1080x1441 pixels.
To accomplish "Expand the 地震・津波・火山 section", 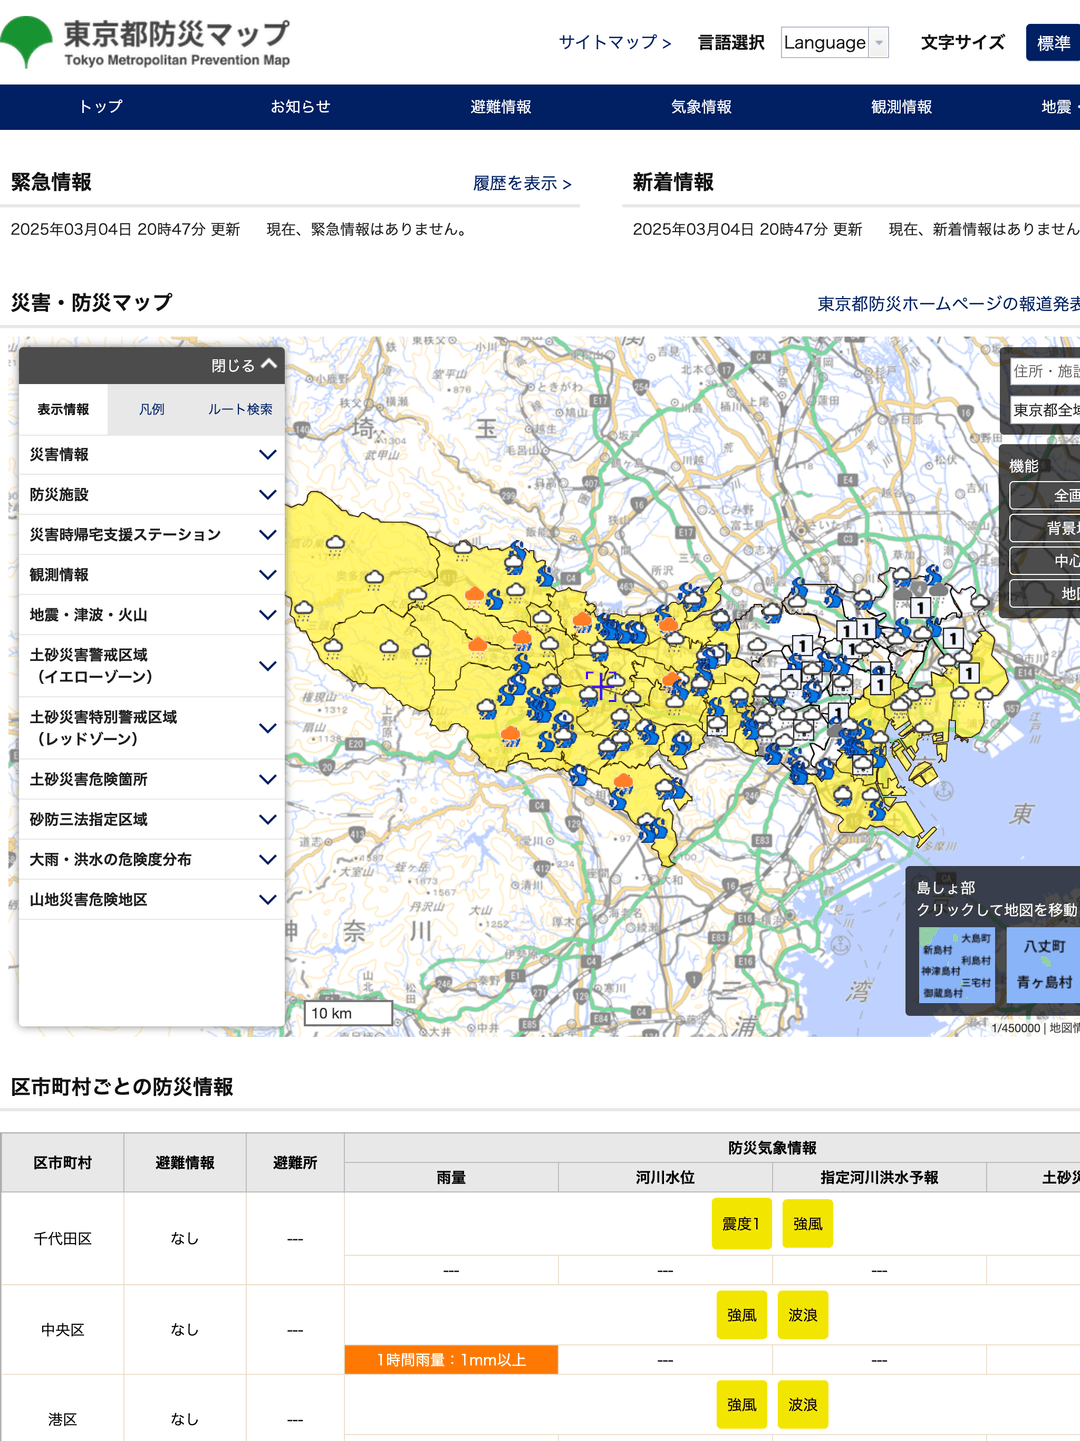I will [150, 615].
